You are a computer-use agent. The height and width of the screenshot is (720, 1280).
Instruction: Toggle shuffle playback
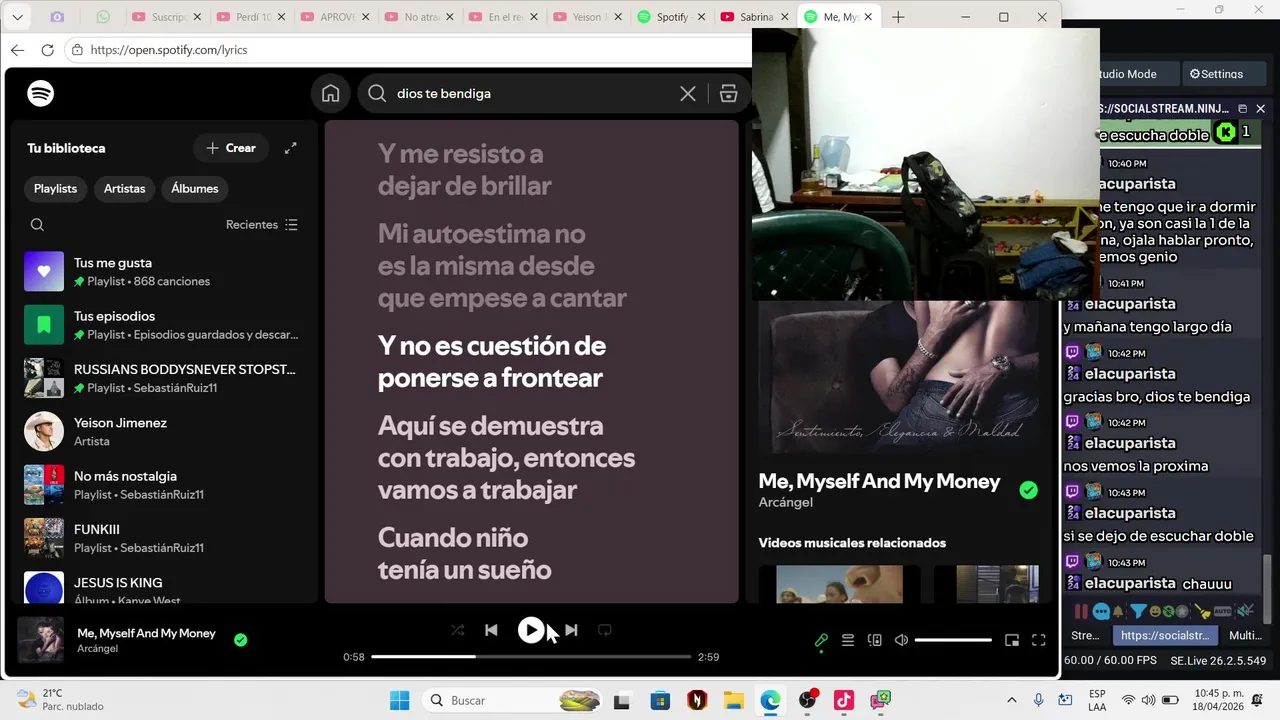coord(457,630)
